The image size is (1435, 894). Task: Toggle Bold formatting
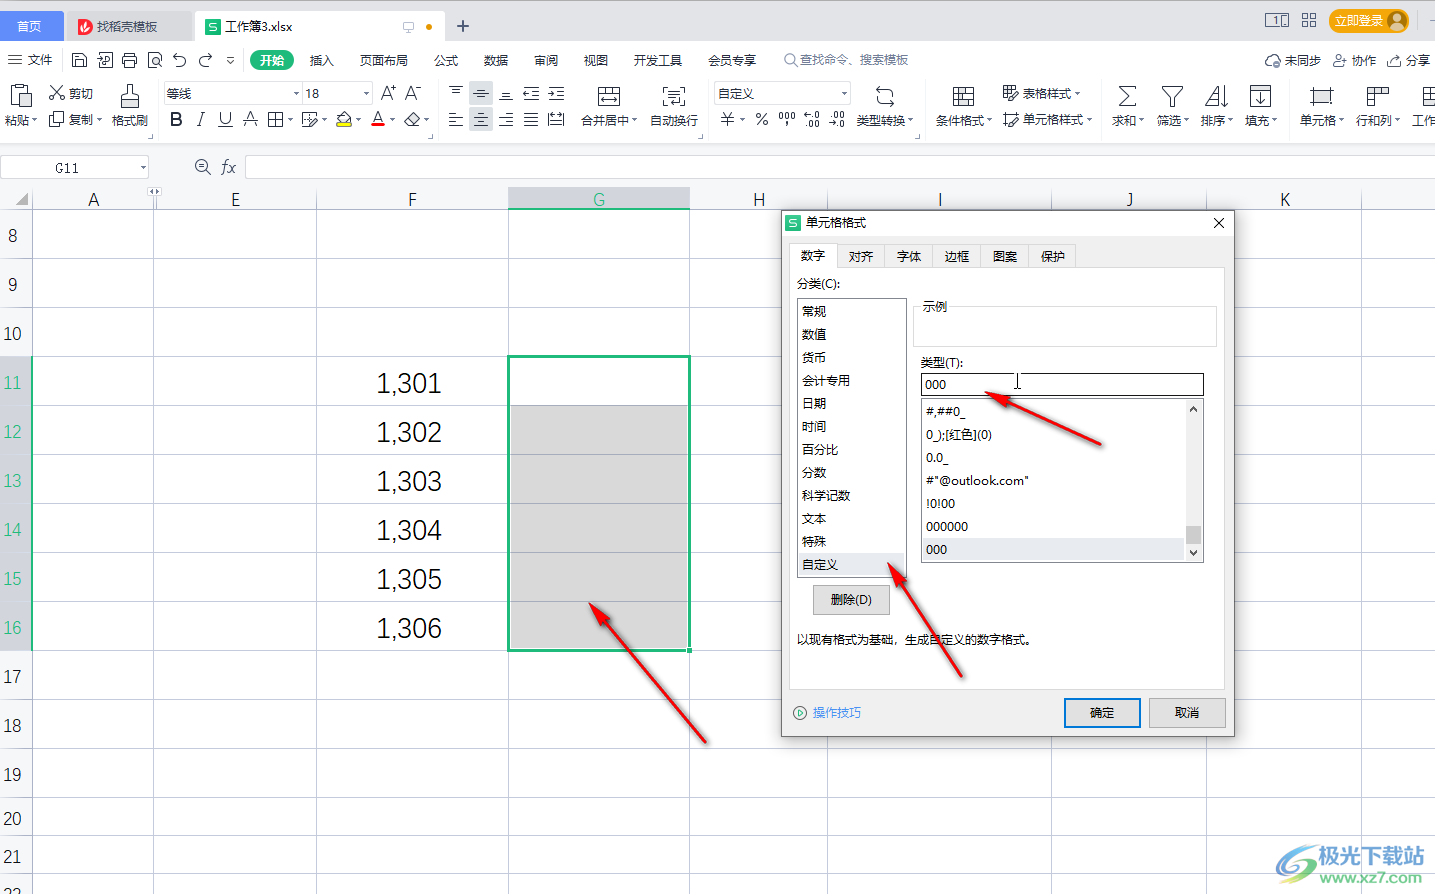[176, 120]
